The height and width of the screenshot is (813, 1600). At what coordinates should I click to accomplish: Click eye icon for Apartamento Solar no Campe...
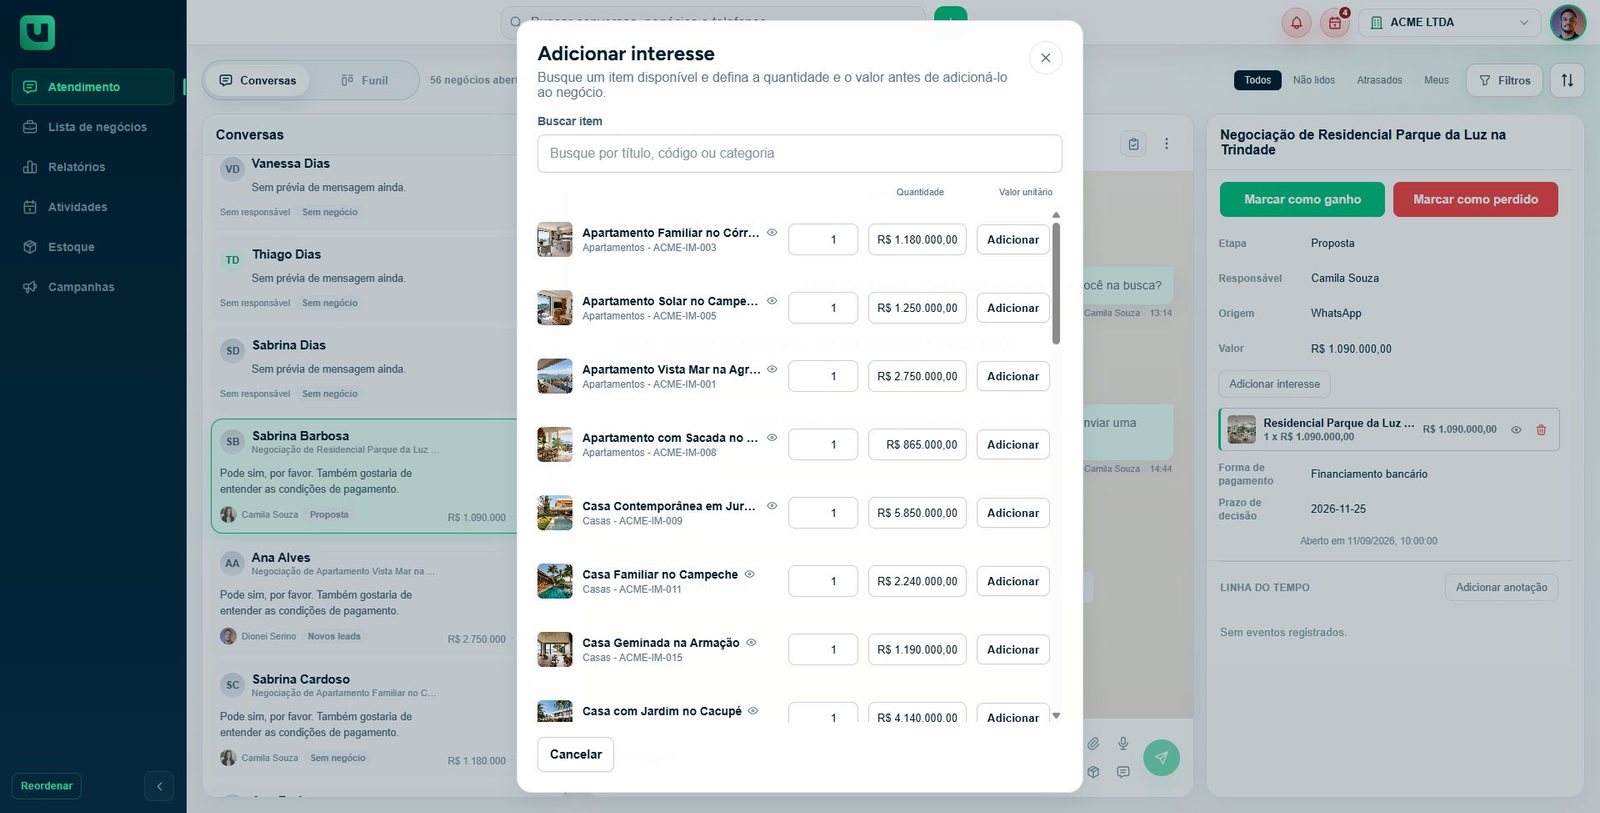(x=772, y=300)
